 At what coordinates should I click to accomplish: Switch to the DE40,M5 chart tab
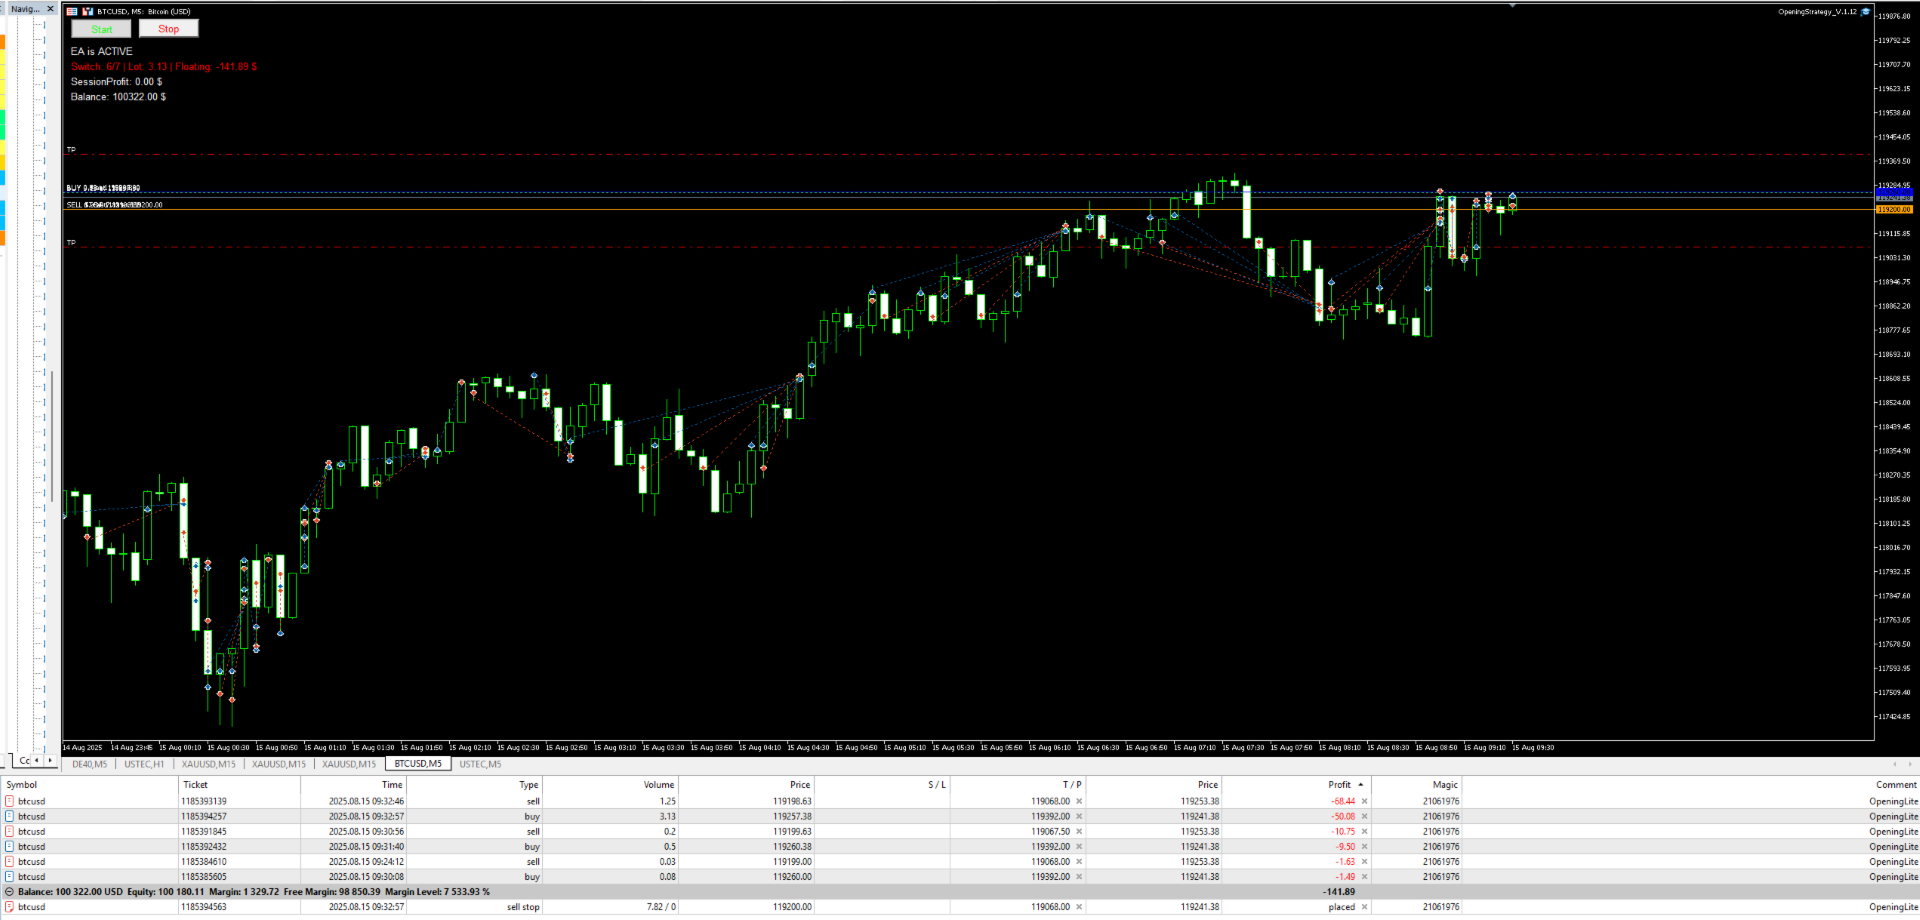click(x=89, y=764)
